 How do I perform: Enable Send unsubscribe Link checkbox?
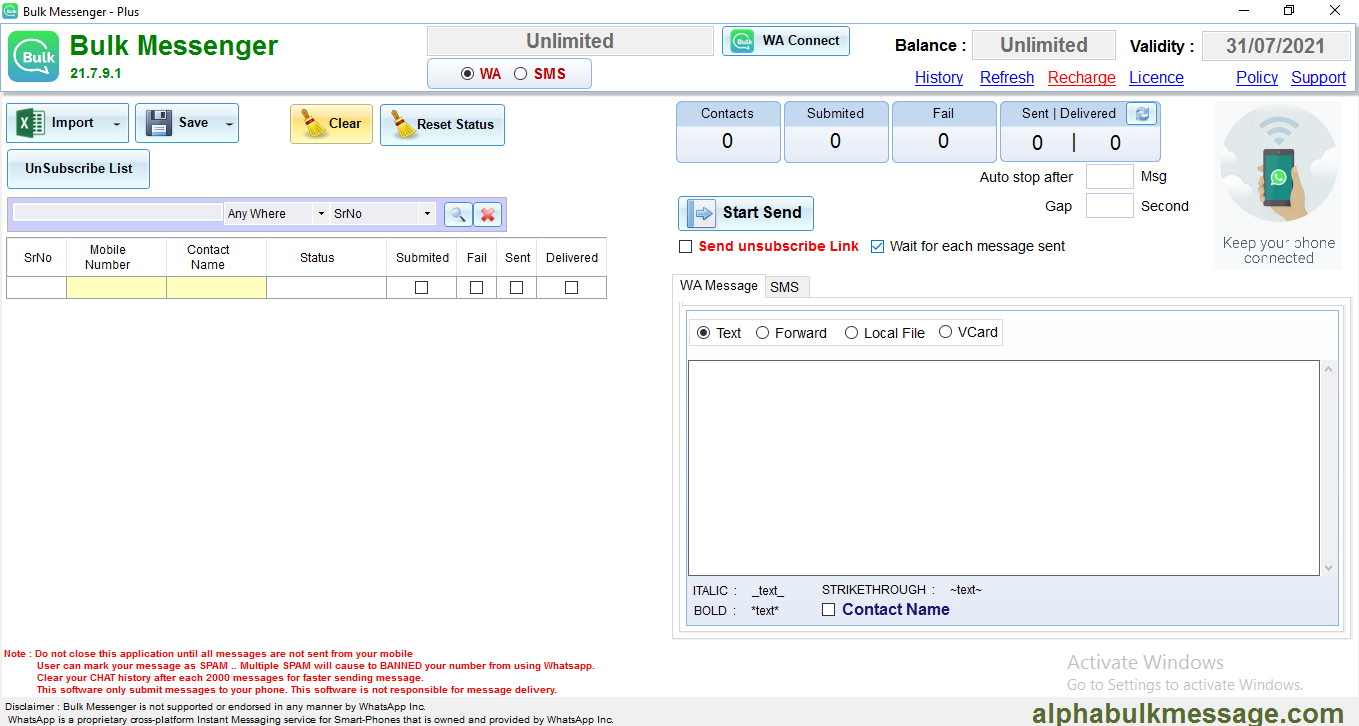(686, 247)
